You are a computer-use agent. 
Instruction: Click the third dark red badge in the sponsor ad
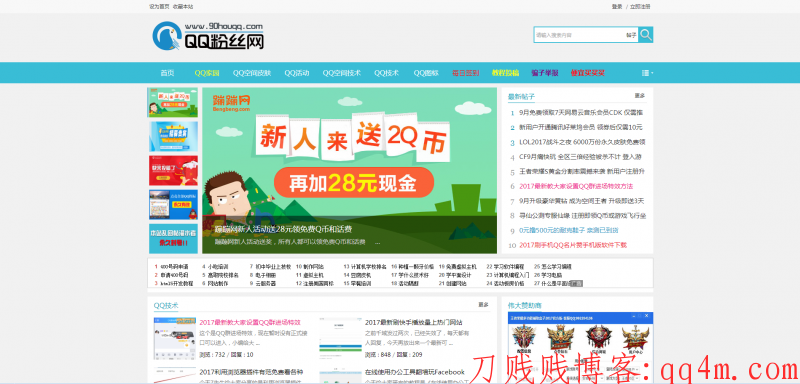598,339
